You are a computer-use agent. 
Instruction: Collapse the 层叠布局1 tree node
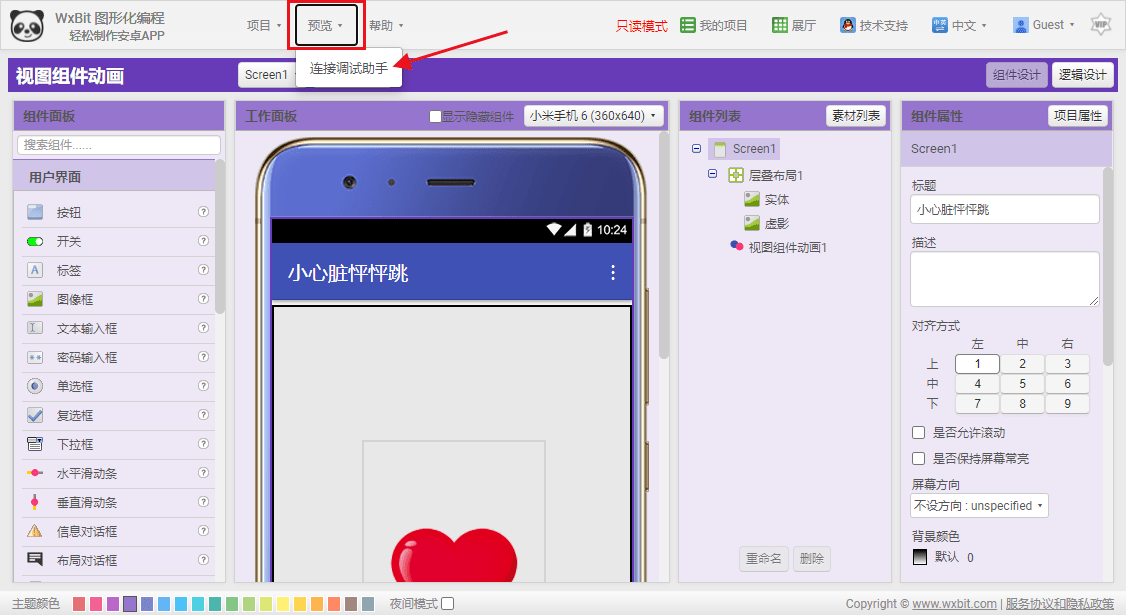(x=712, y=174)
